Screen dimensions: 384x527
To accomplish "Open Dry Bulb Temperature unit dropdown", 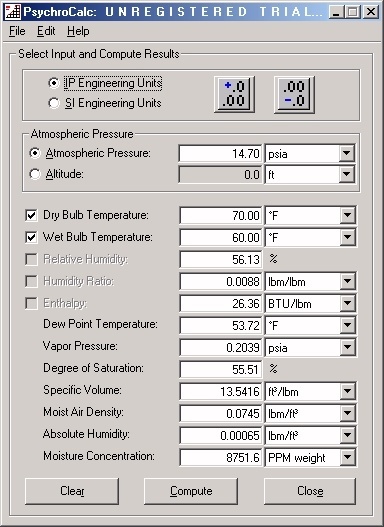I will (347, 215).
